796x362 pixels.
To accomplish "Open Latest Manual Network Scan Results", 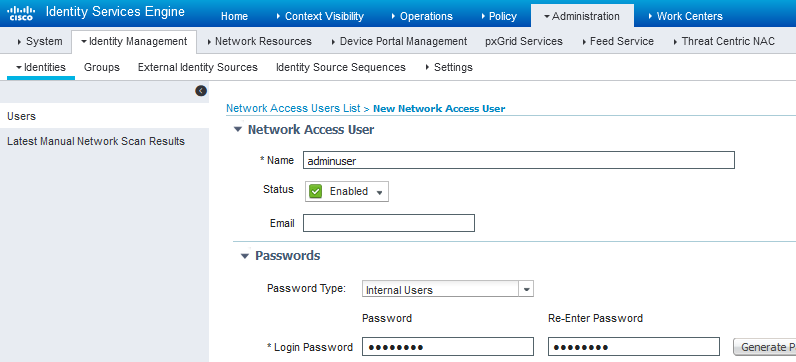I will point(96,141).
